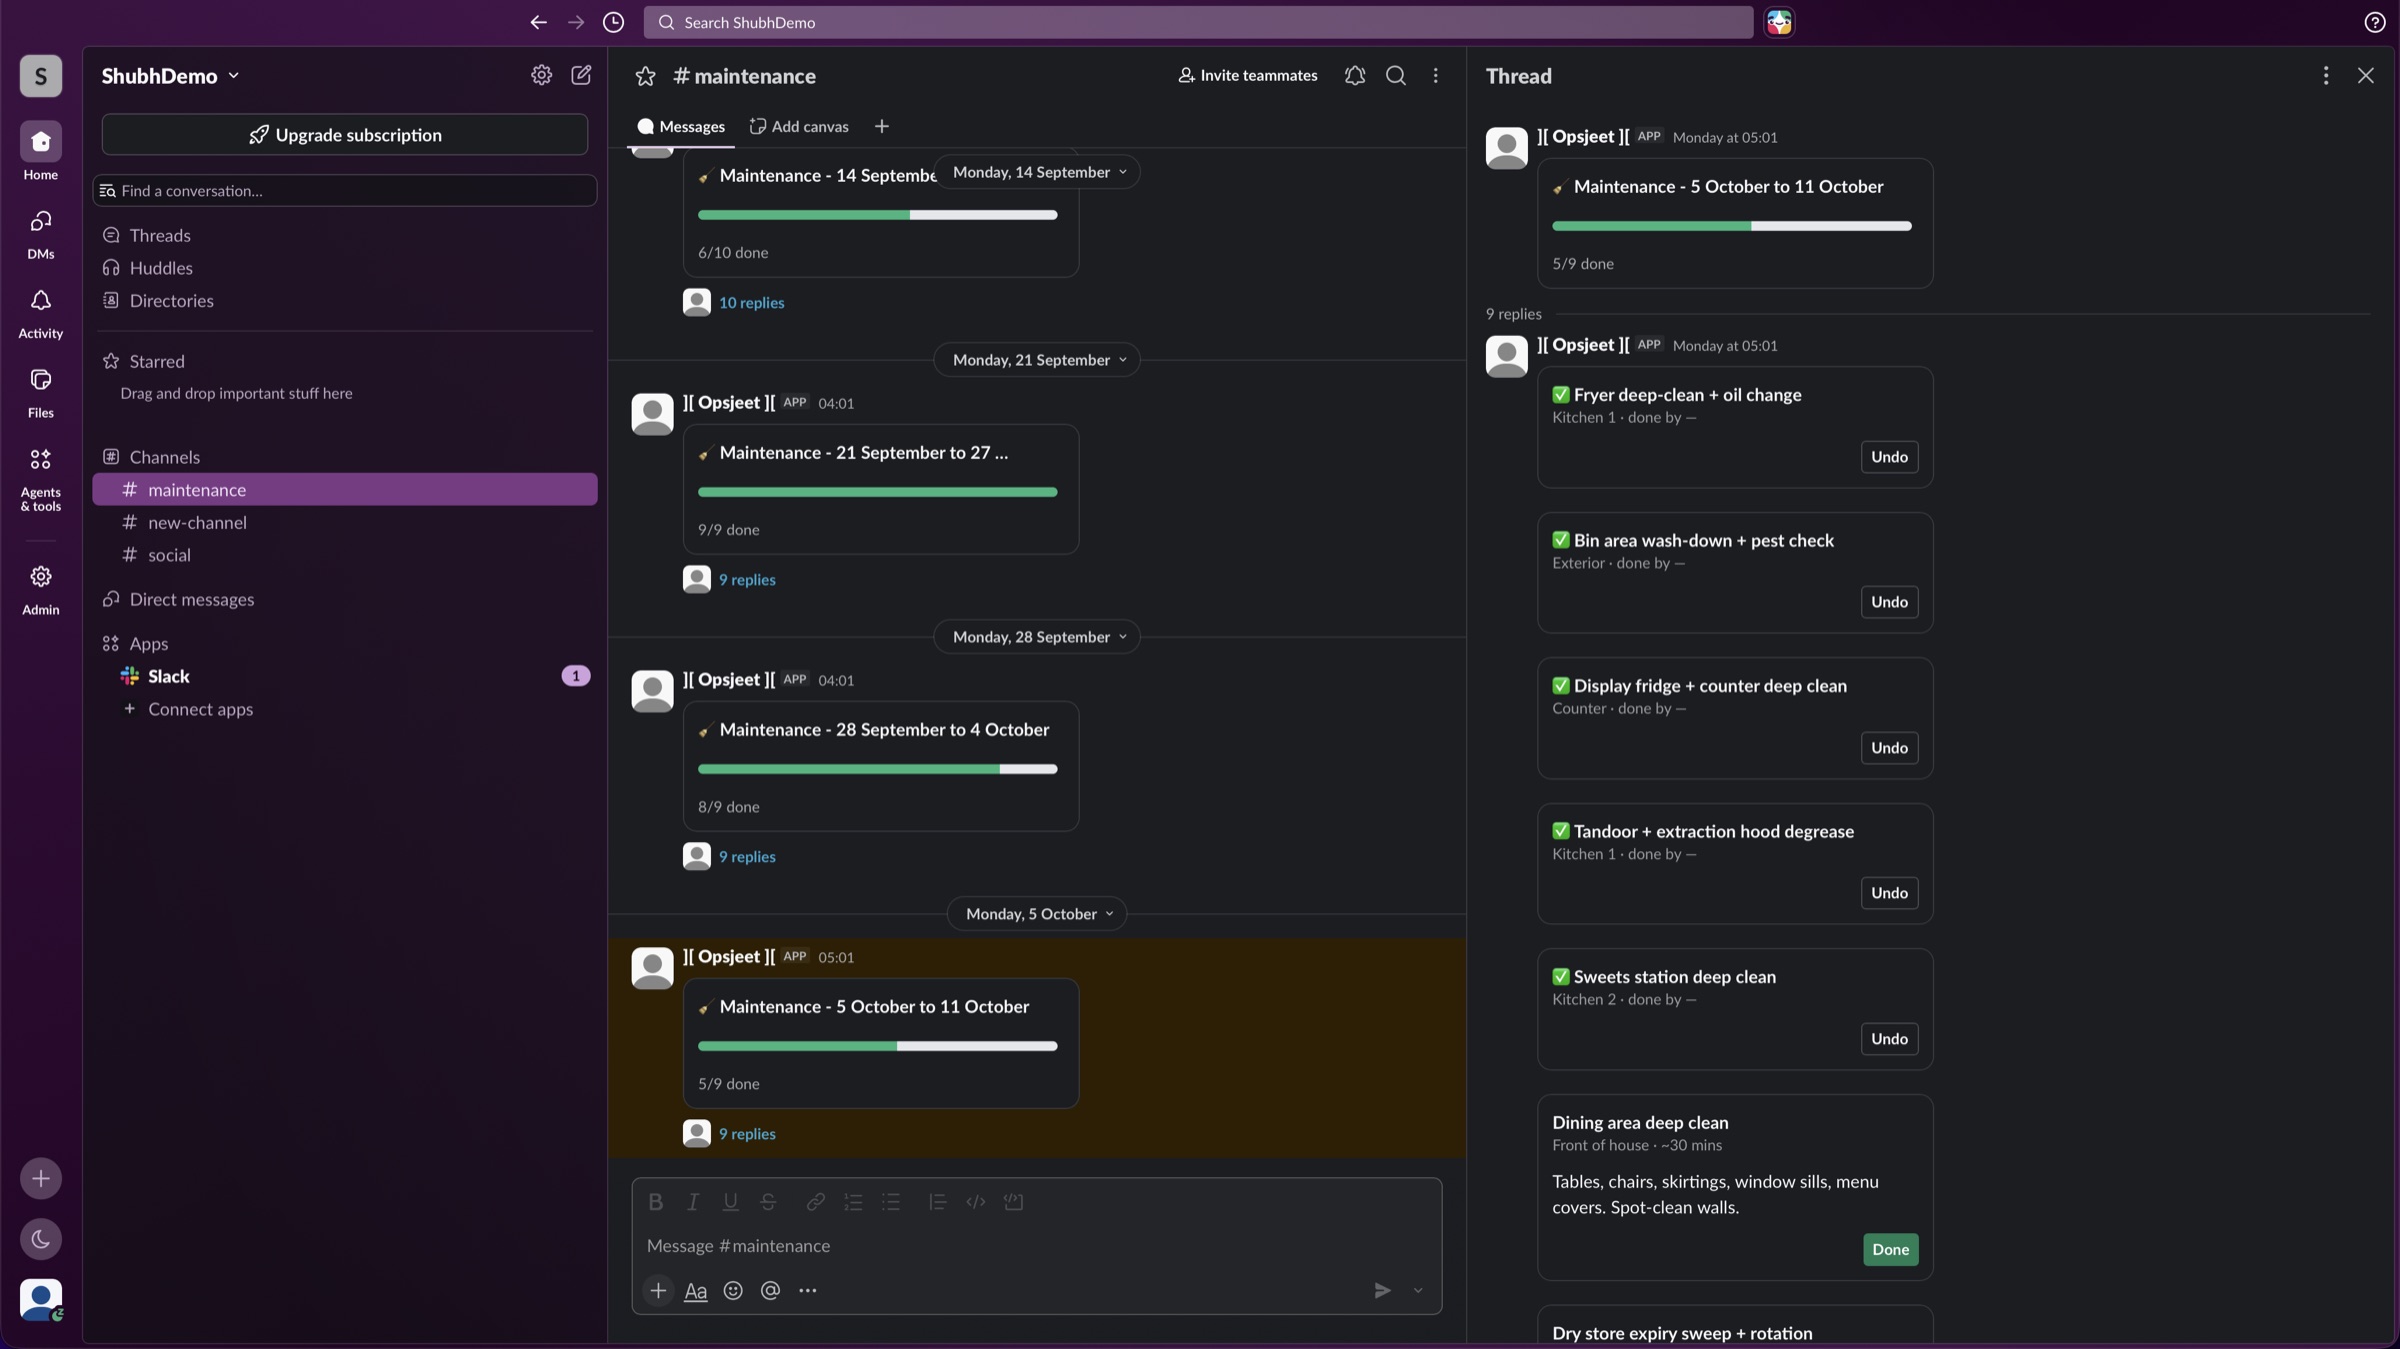Select the Add canvas tab
2400x1349 pixels.
coord(799,126)
